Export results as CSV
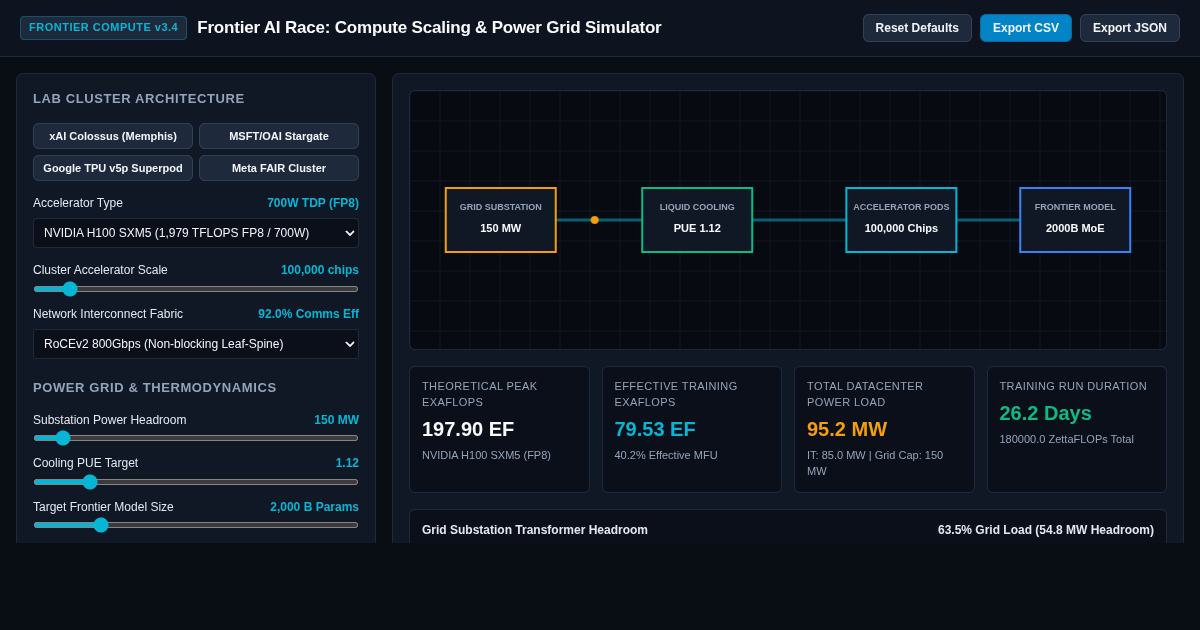 click(1026, 28)
